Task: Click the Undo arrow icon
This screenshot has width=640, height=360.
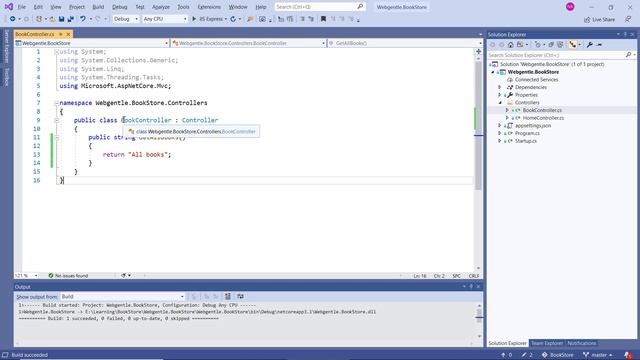Action: click(83, 19)
